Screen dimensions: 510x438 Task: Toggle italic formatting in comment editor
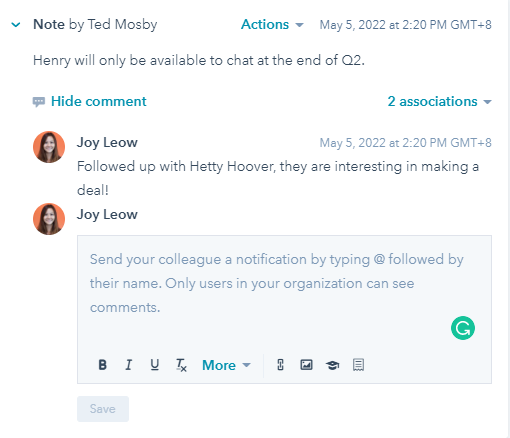pyautogui.click(x=129, y=365)
